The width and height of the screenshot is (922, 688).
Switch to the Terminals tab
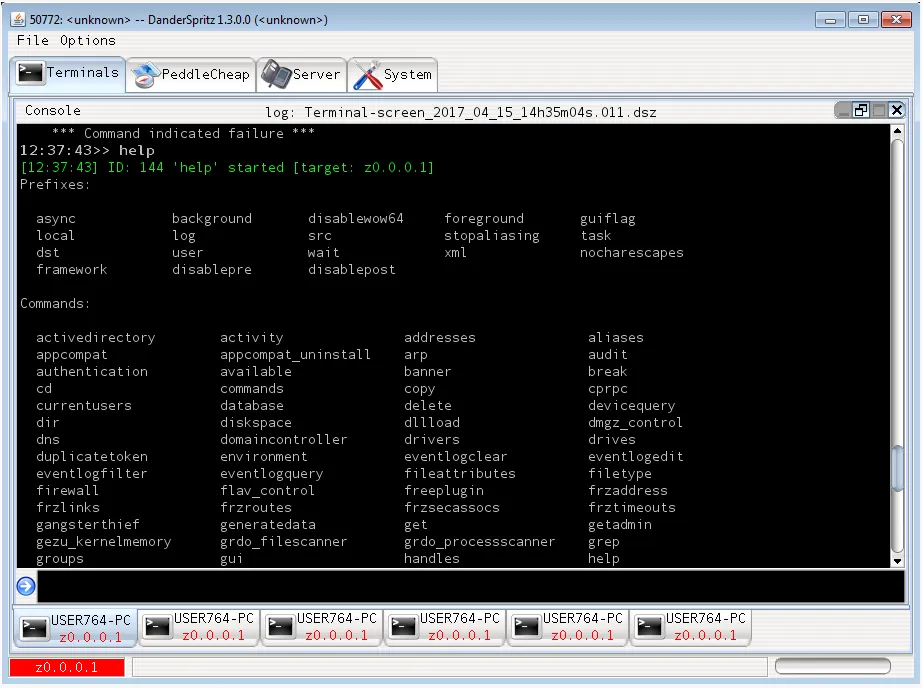(68, 74)
